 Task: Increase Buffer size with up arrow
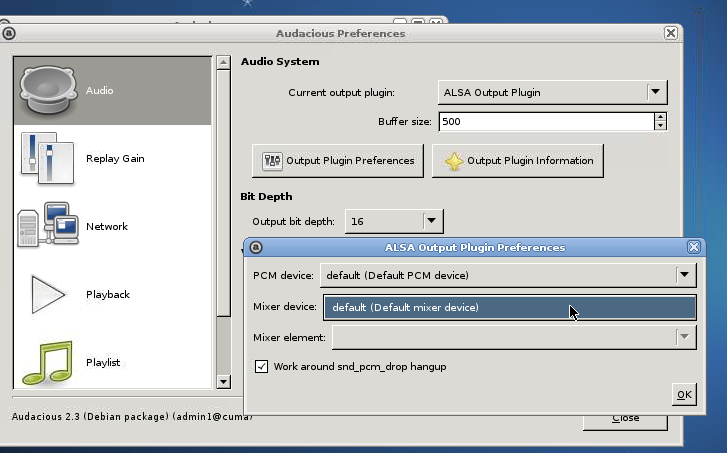click(x=661, y=117)
